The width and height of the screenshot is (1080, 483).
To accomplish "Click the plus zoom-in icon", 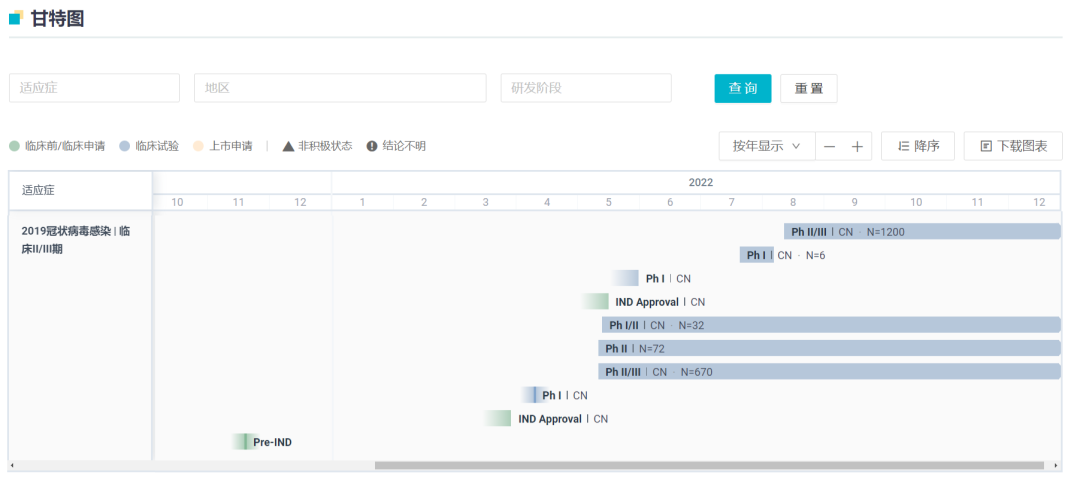I will click(857, 146).
